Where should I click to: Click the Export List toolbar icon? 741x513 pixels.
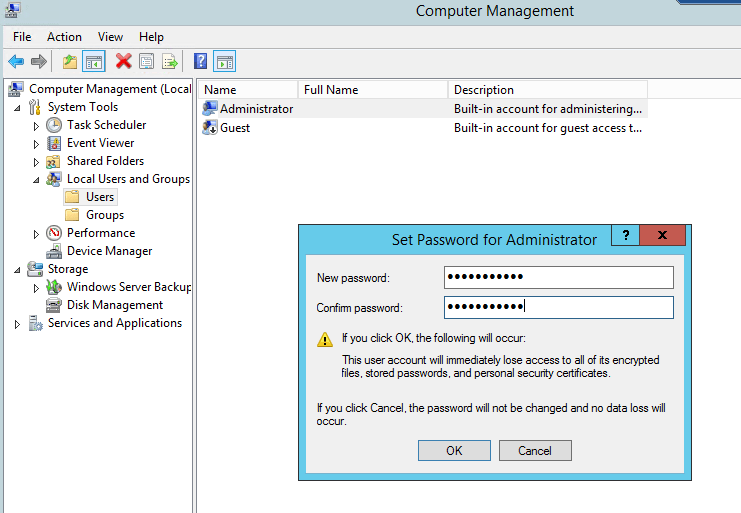(170, 62)
